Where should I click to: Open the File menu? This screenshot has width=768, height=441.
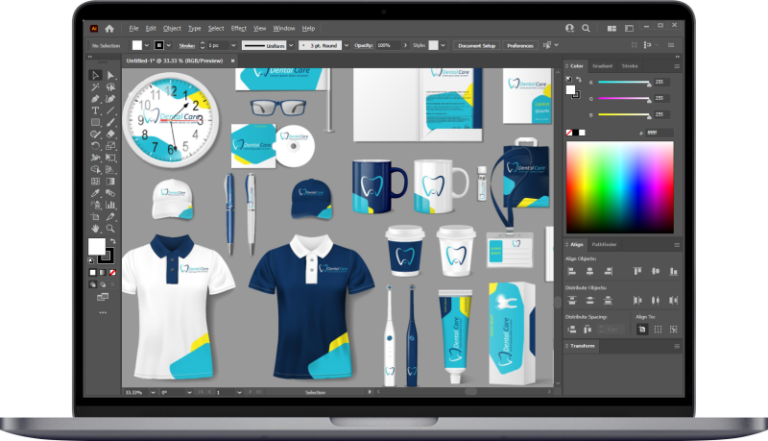(x=134, y=28)
